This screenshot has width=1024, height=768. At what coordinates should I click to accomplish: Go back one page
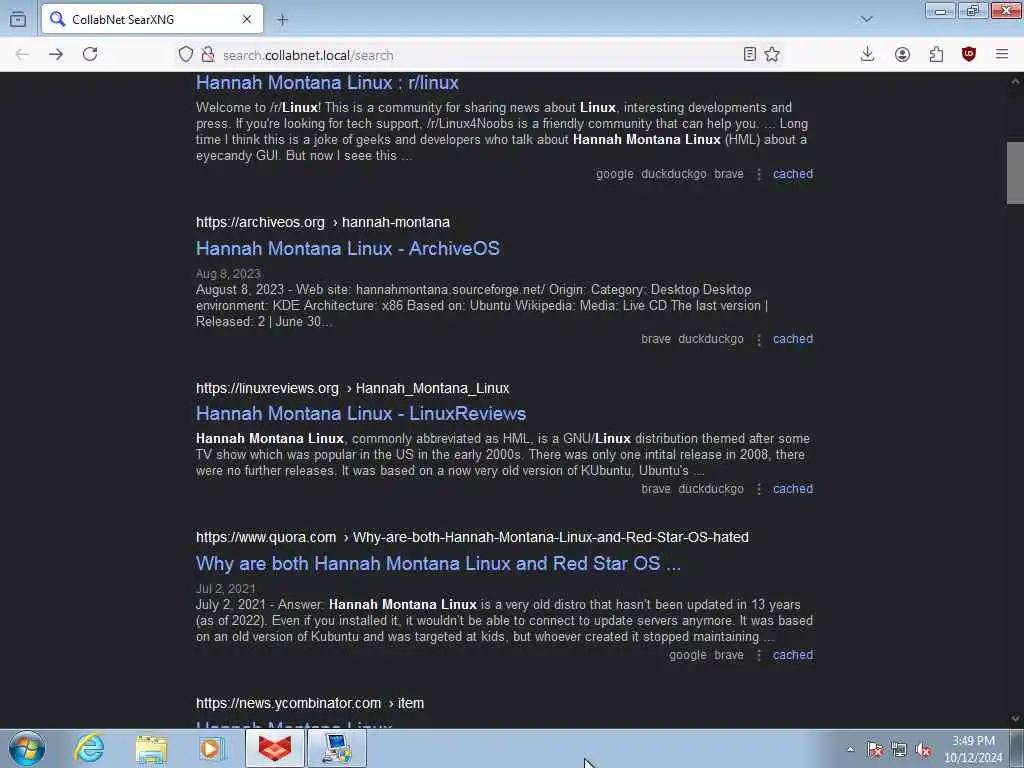[x=22, y=55]
